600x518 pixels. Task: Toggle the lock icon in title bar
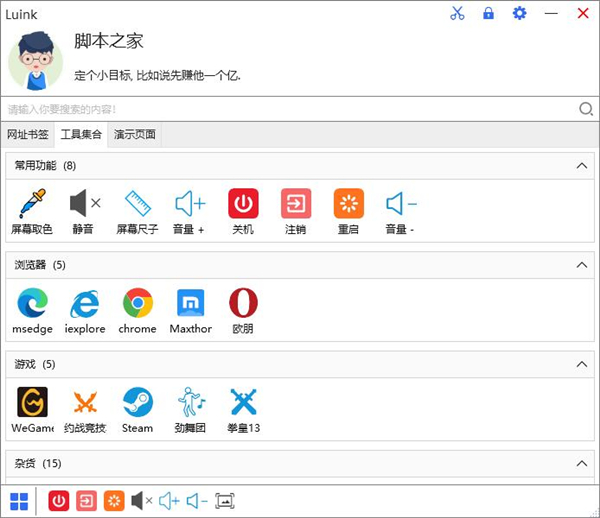[488, 14]
